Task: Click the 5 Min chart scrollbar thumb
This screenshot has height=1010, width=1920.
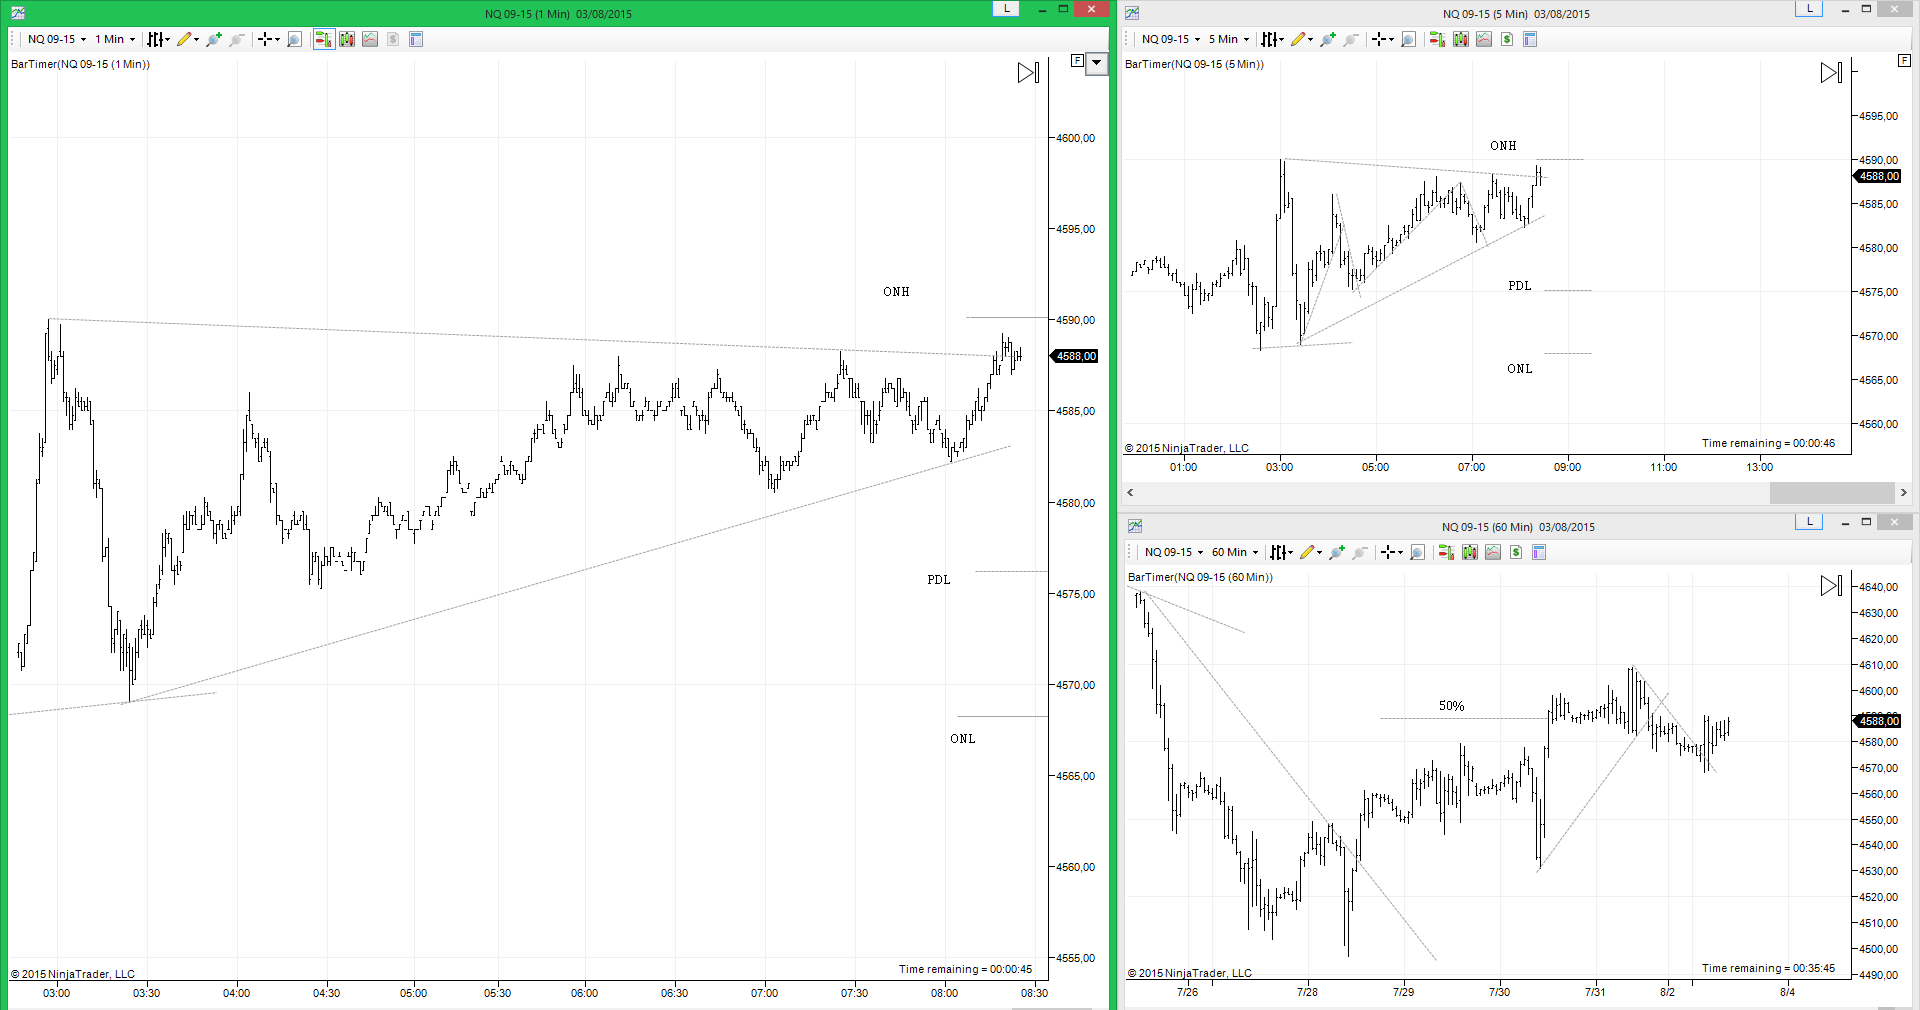Action: pos(1832,492)
